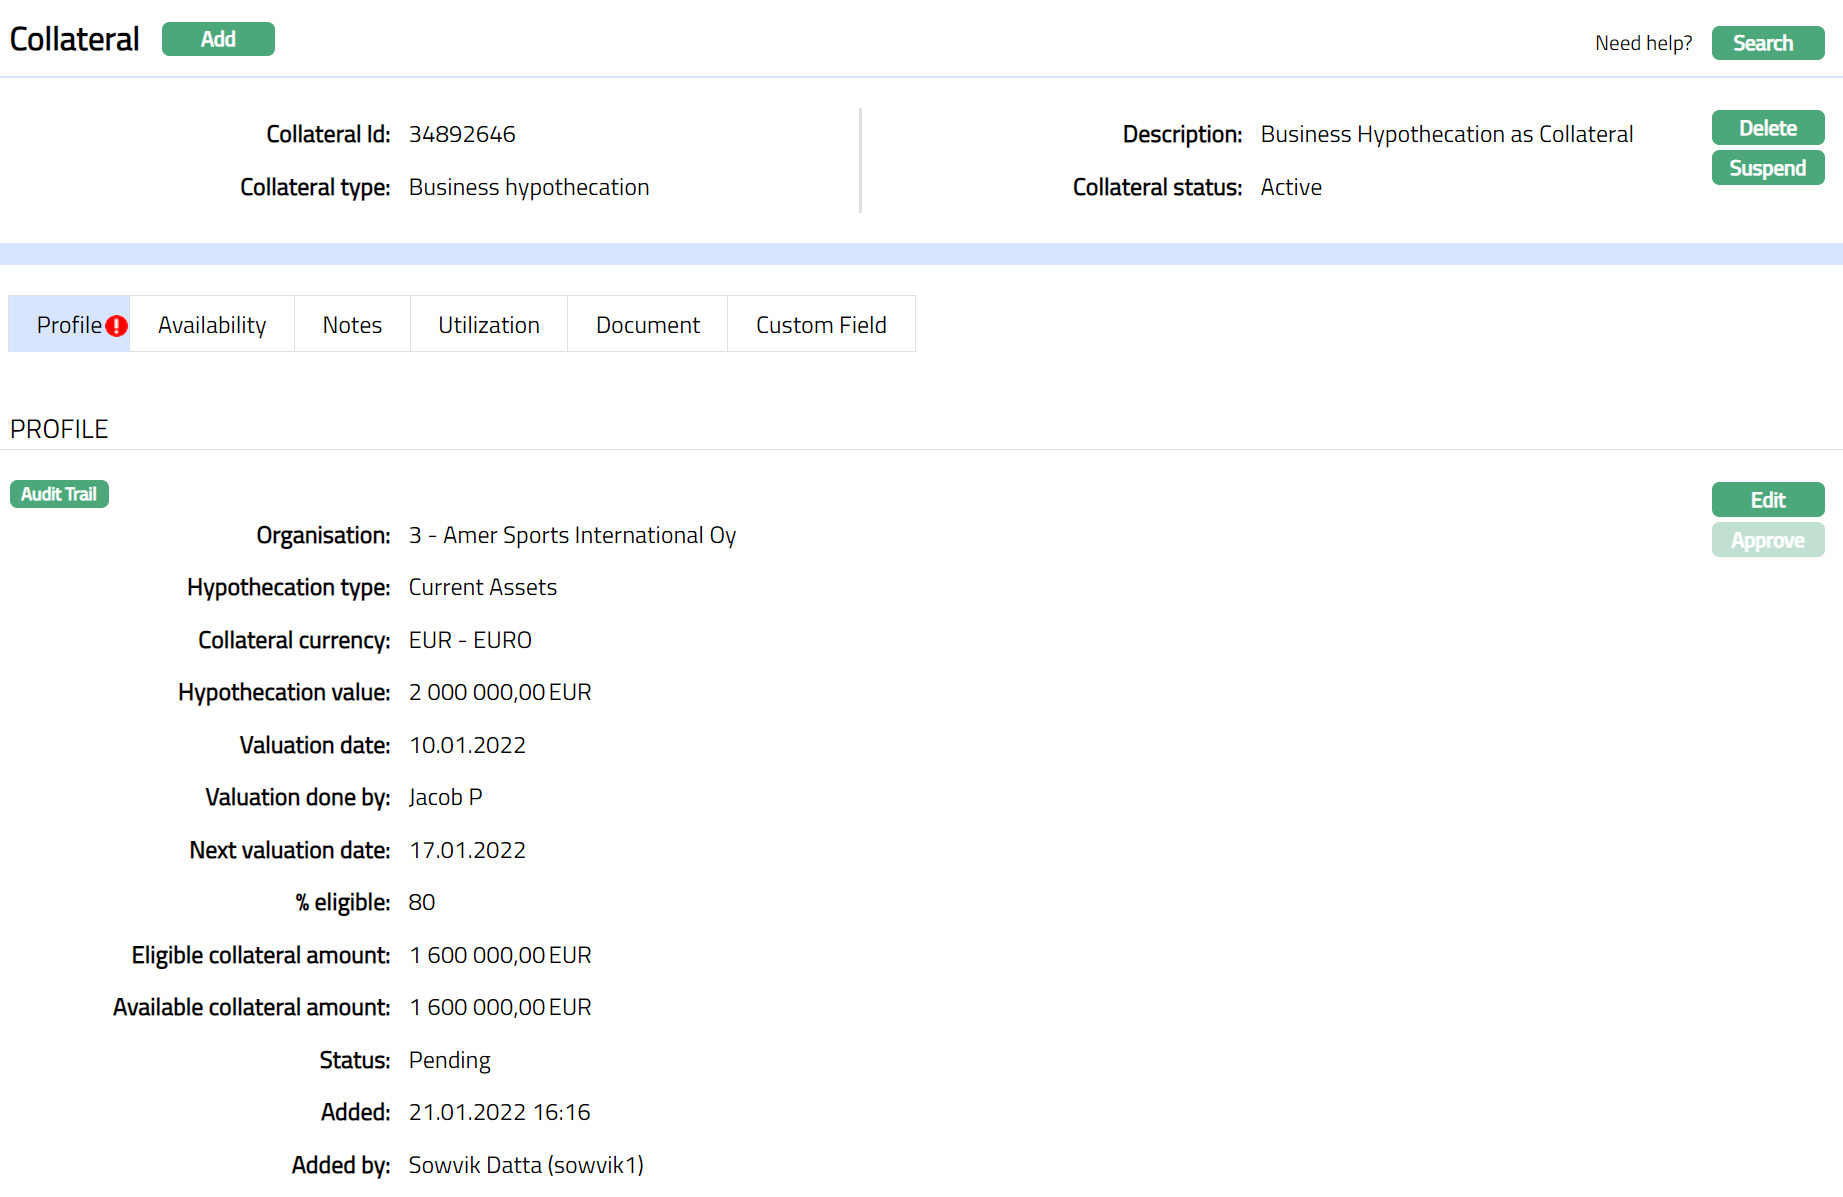View the Audit Trail

(59, 494)
